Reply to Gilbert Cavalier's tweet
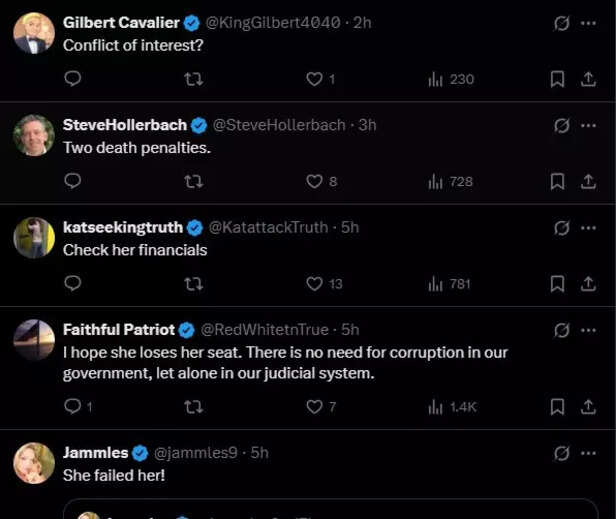Image resolution: width=616 pixels, height=519 pixels. [x=72, y=79]
